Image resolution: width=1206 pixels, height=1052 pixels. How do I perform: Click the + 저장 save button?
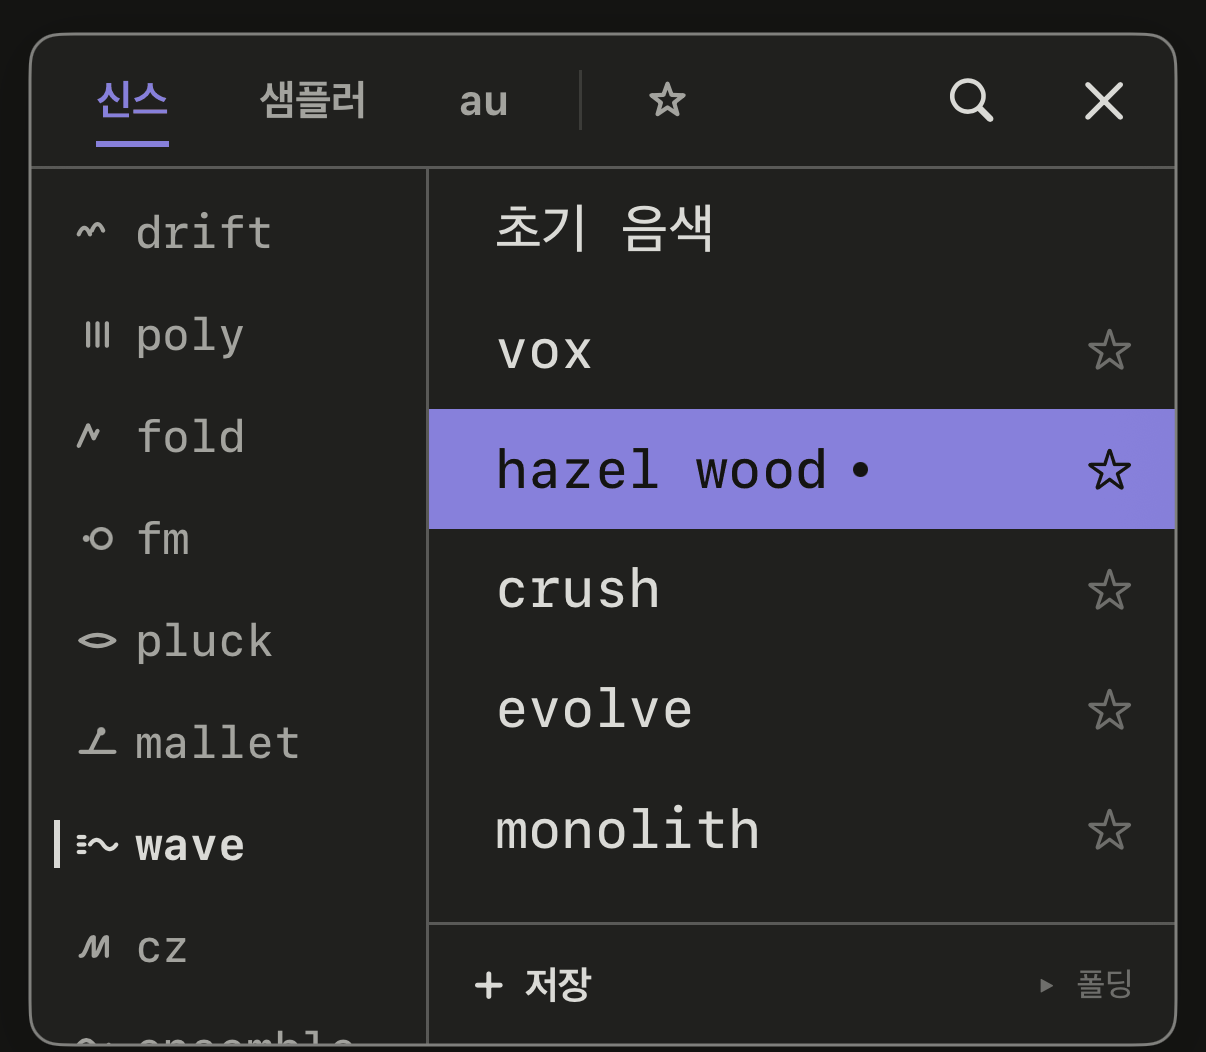[x=533, y=985]
